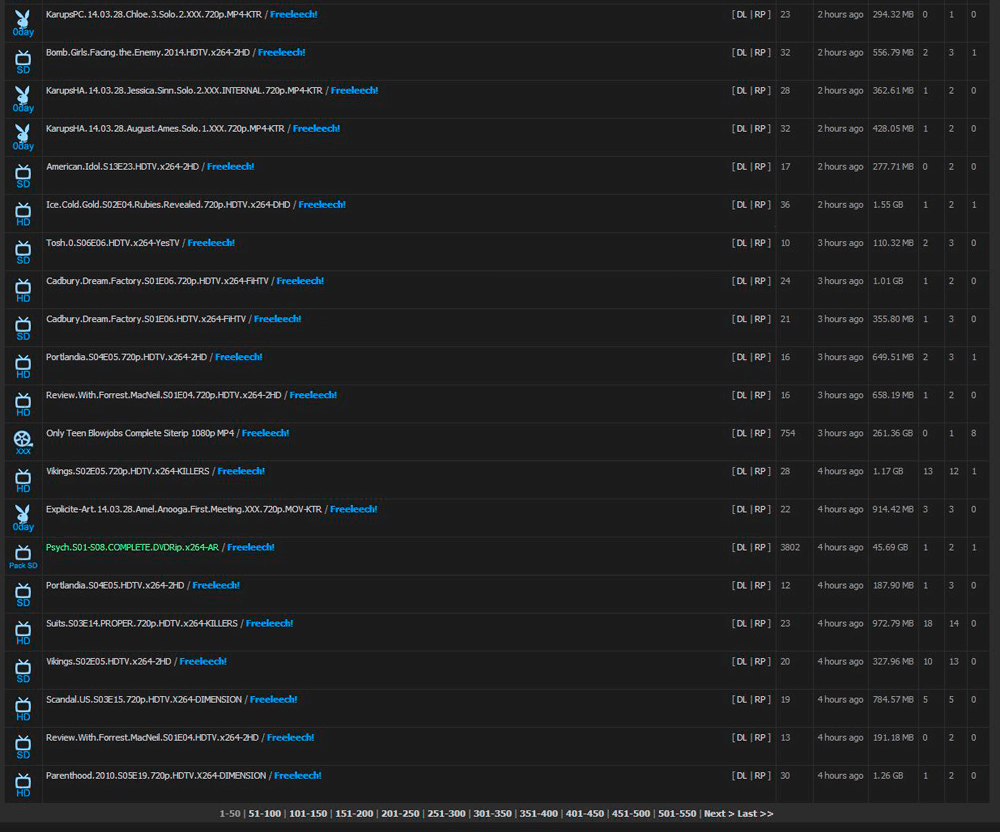Click the HD category icon beside Ice.Cold.Gold.S02E04
The height and width of the screenshot is (832, 1000).
point(23,214)
